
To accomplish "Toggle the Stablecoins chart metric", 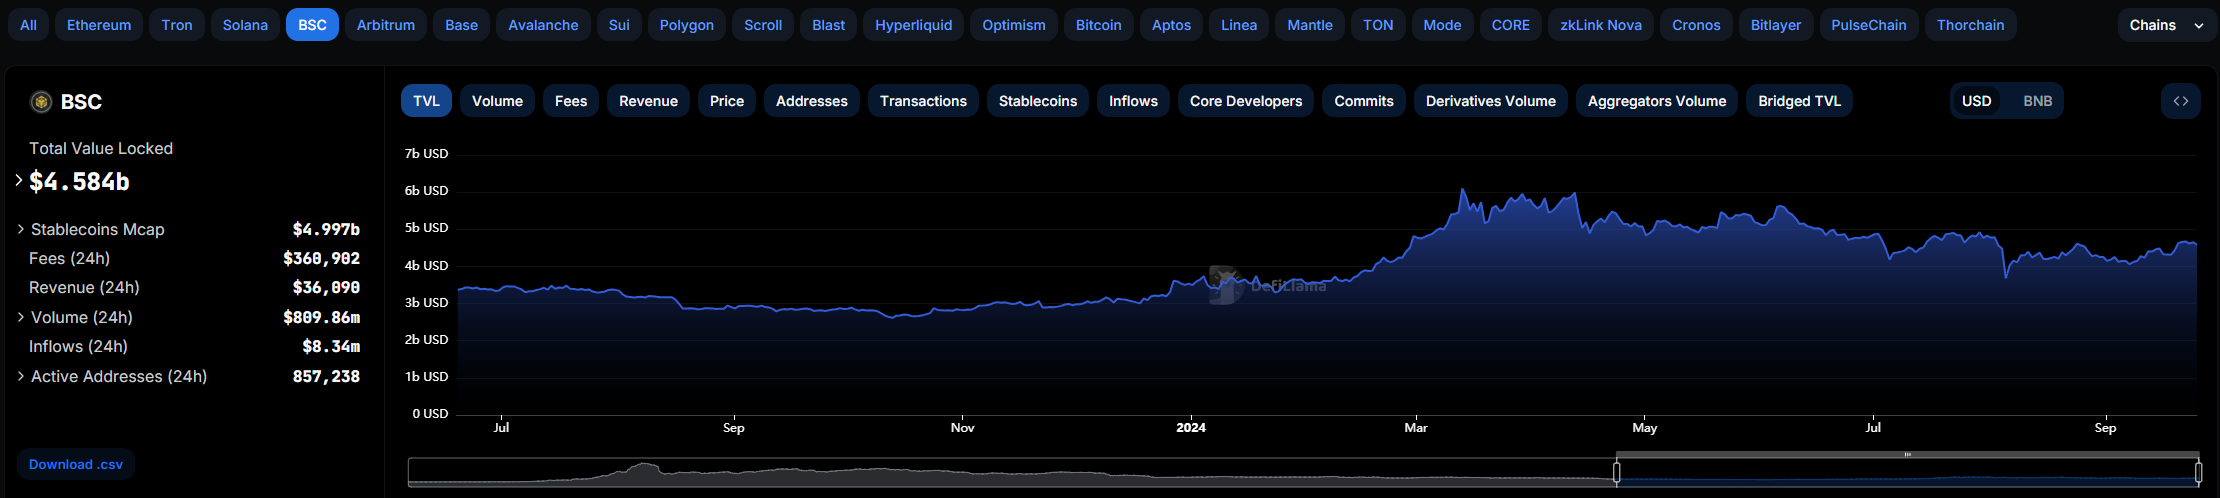I will 1038,101.
